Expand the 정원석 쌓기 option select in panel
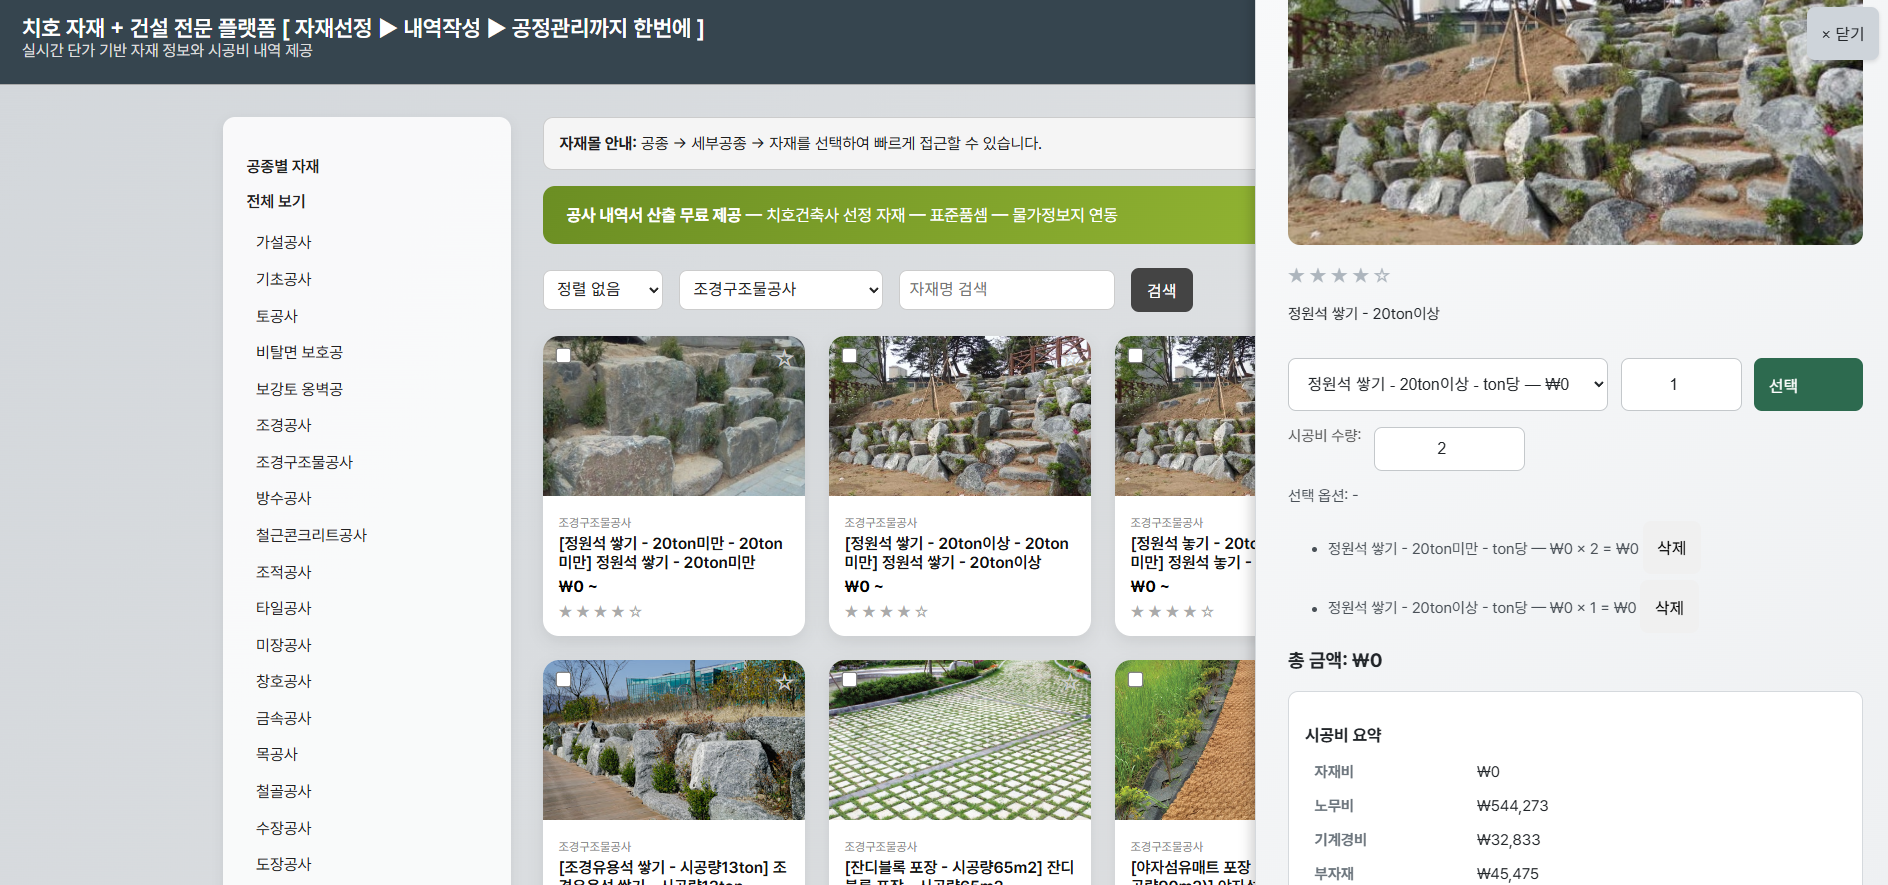The width and height of the screenshot is (1888, 885). point(1447,385)
